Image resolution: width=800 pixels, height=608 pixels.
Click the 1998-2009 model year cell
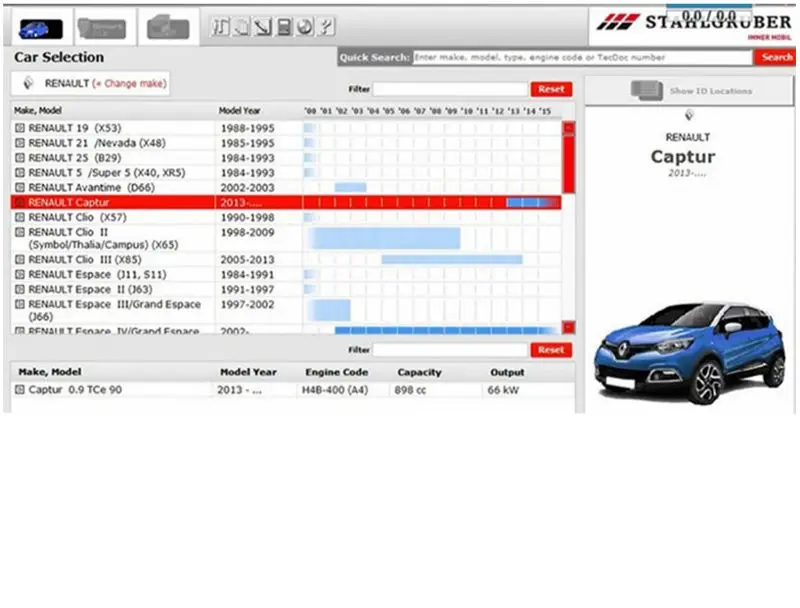coord(247,233)
